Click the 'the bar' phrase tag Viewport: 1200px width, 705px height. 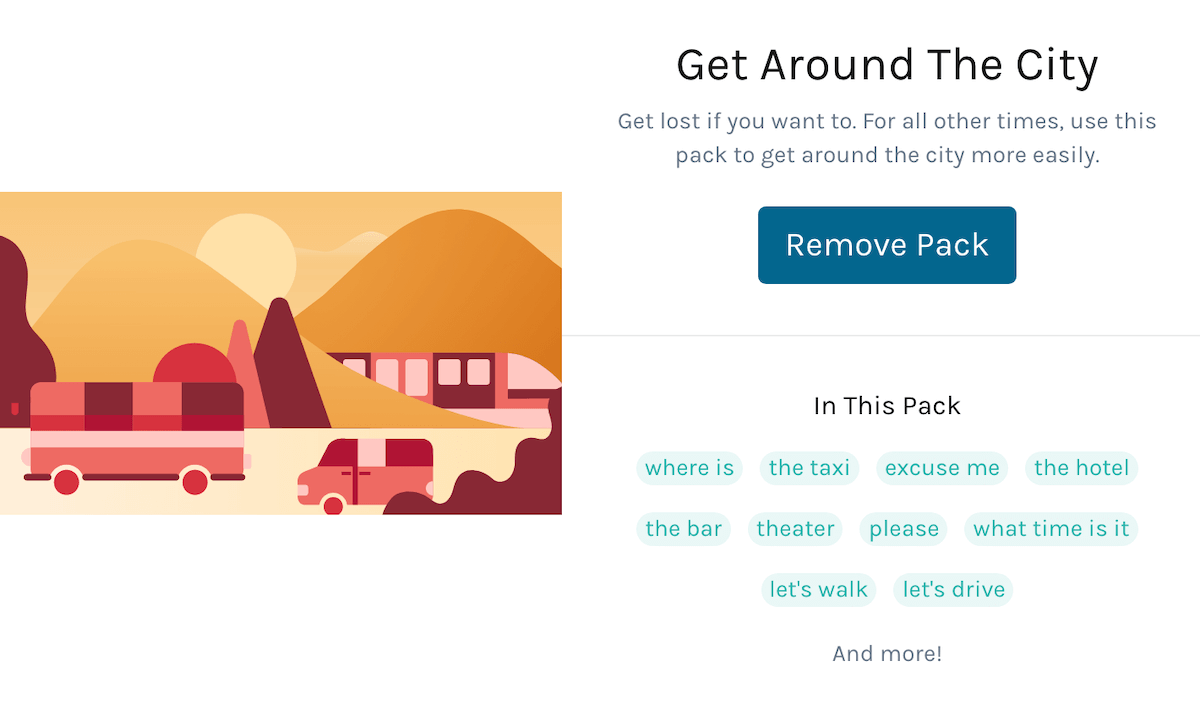[x=683, y=529]
